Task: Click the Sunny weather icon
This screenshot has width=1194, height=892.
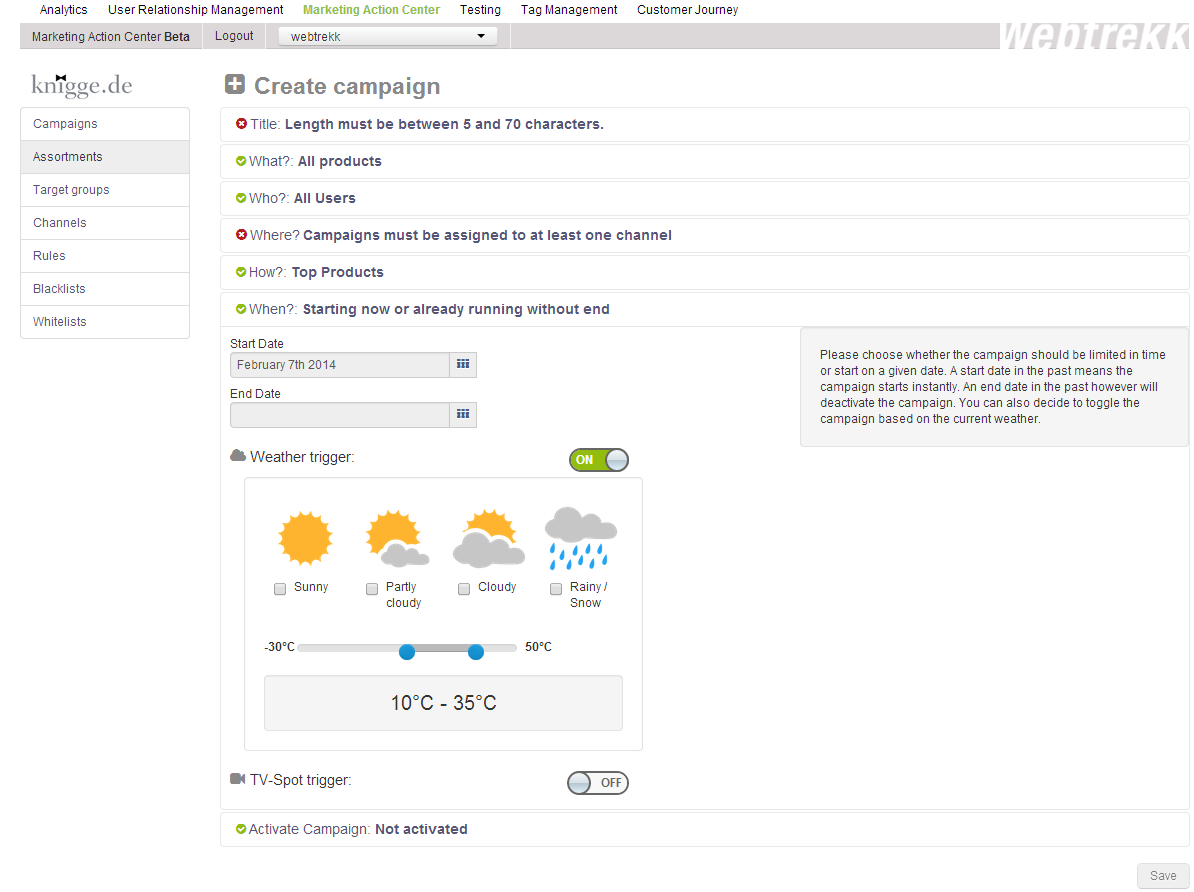Action: 304,538
